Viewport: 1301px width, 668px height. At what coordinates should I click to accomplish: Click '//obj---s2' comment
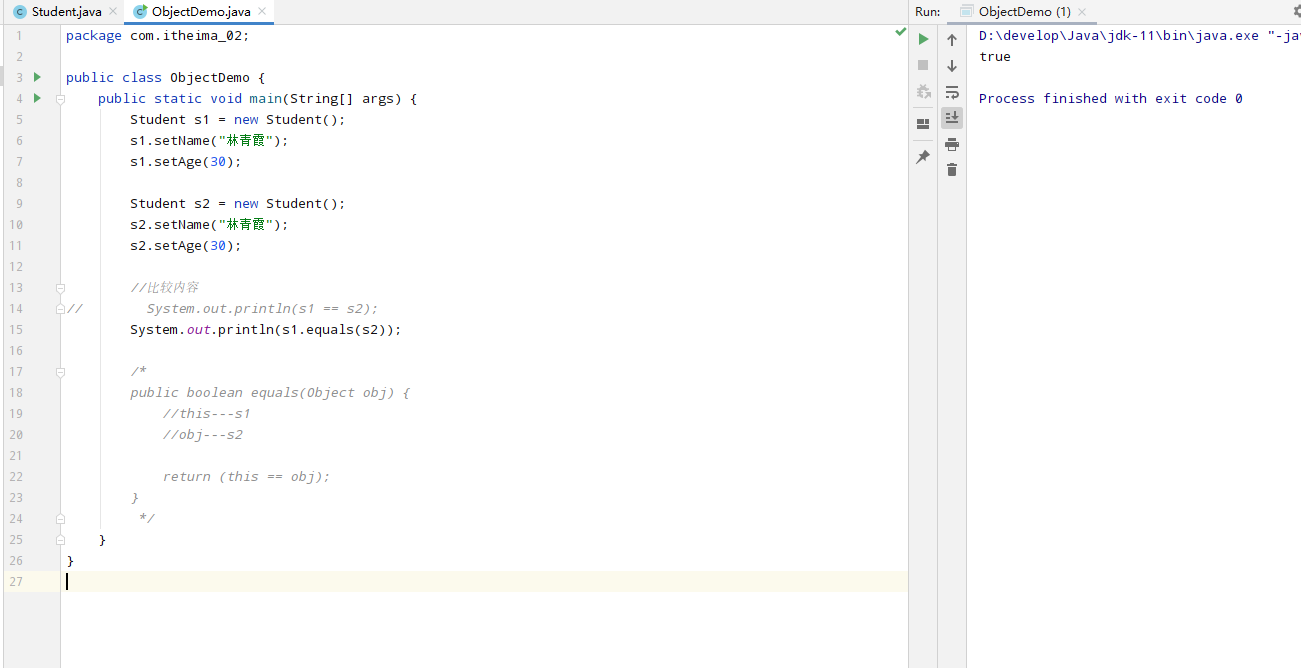[x=203, y=434]
